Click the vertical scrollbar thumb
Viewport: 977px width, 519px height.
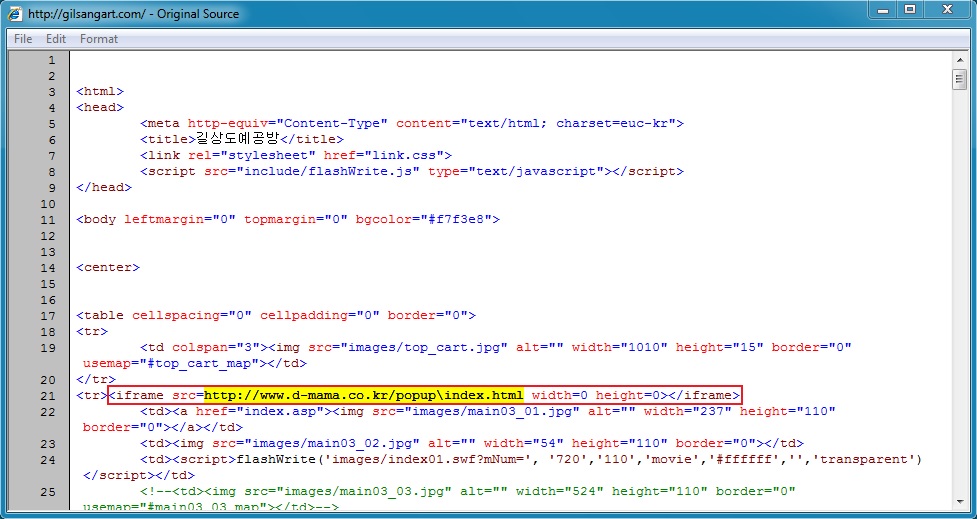(960, 80)
